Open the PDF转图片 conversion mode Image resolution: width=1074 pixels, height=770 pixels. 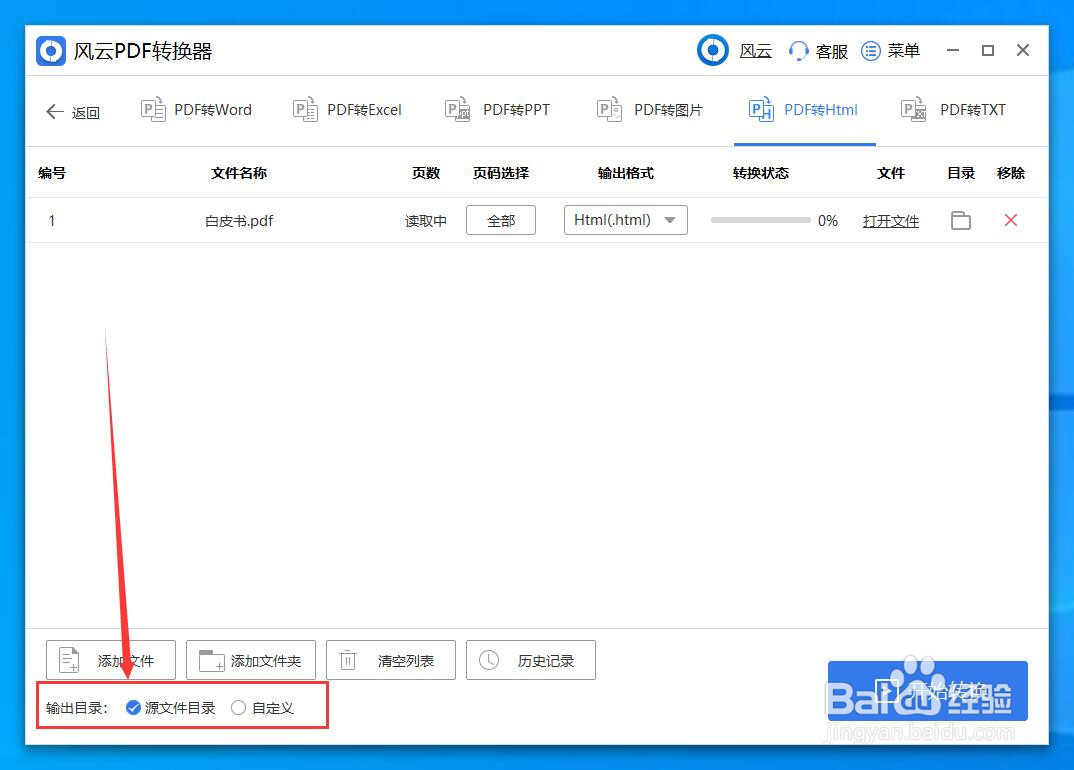pos(650,110)
